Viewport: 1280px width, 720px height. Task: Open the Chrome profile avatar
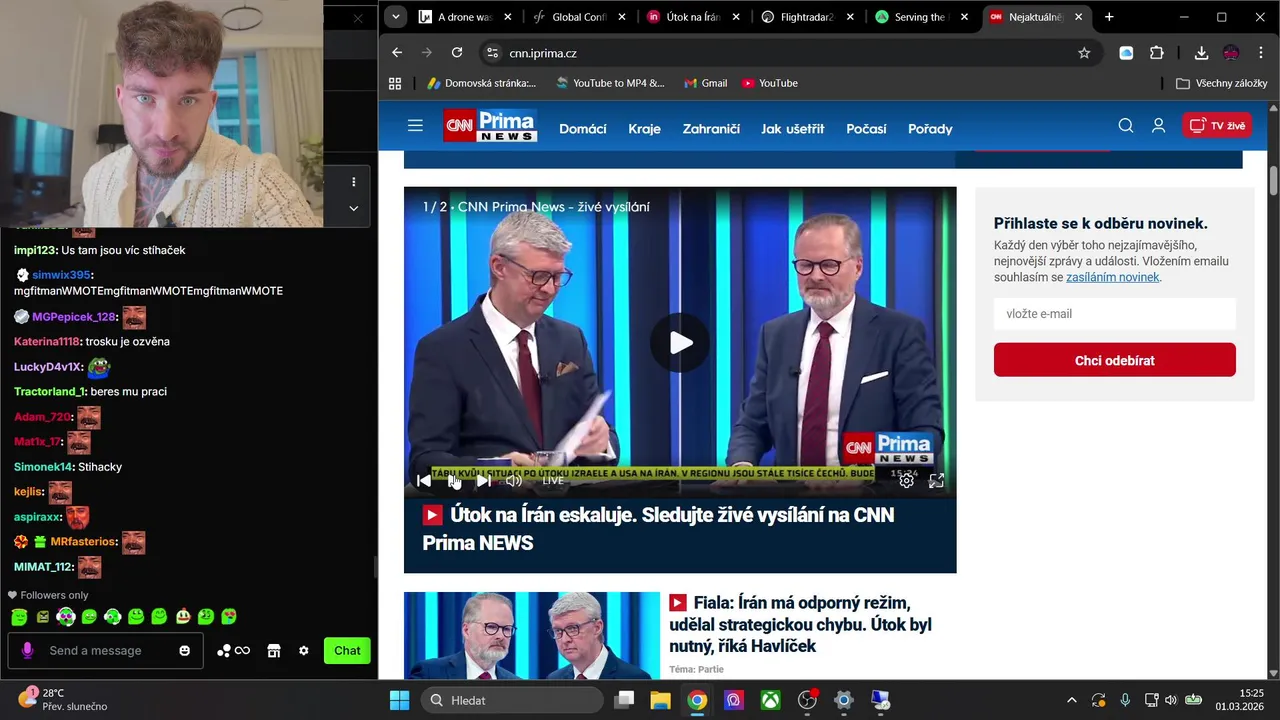click(x=1231, y=53)
